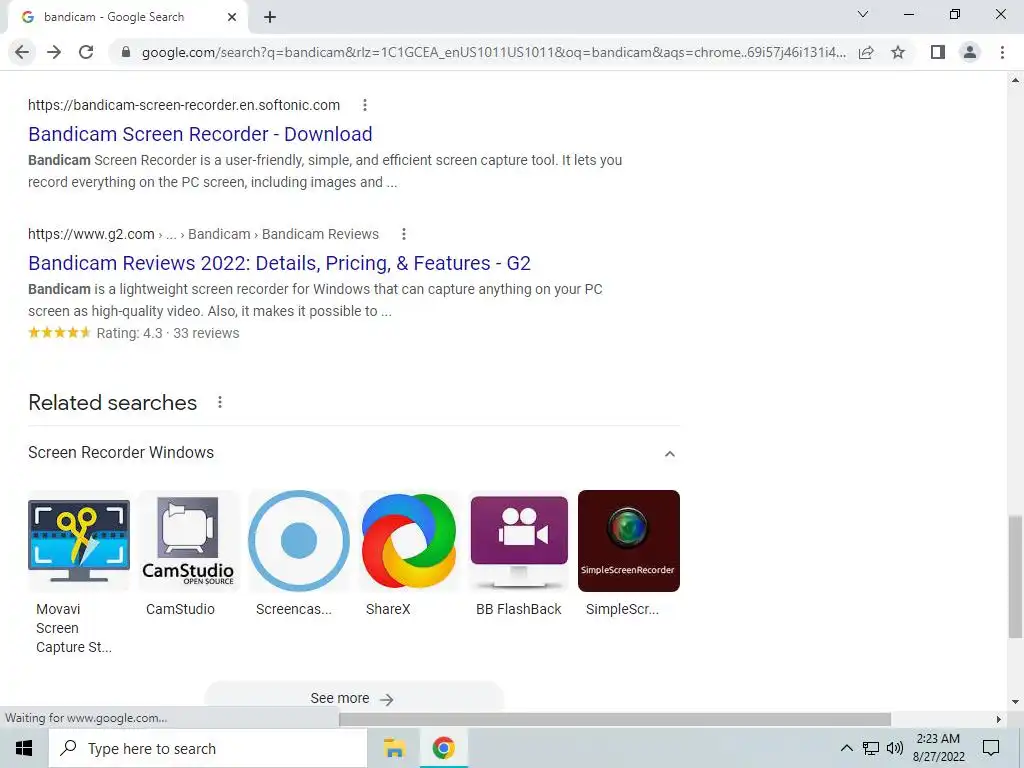Share this page from address bar
This screenshot has height=768, width=1024.
click(x=866, y=52)
